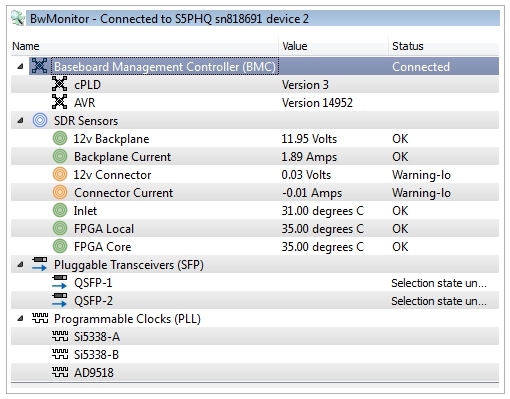Click the orange Connector Current warning icon
This screenshot has width=510, height=399.
60,192
